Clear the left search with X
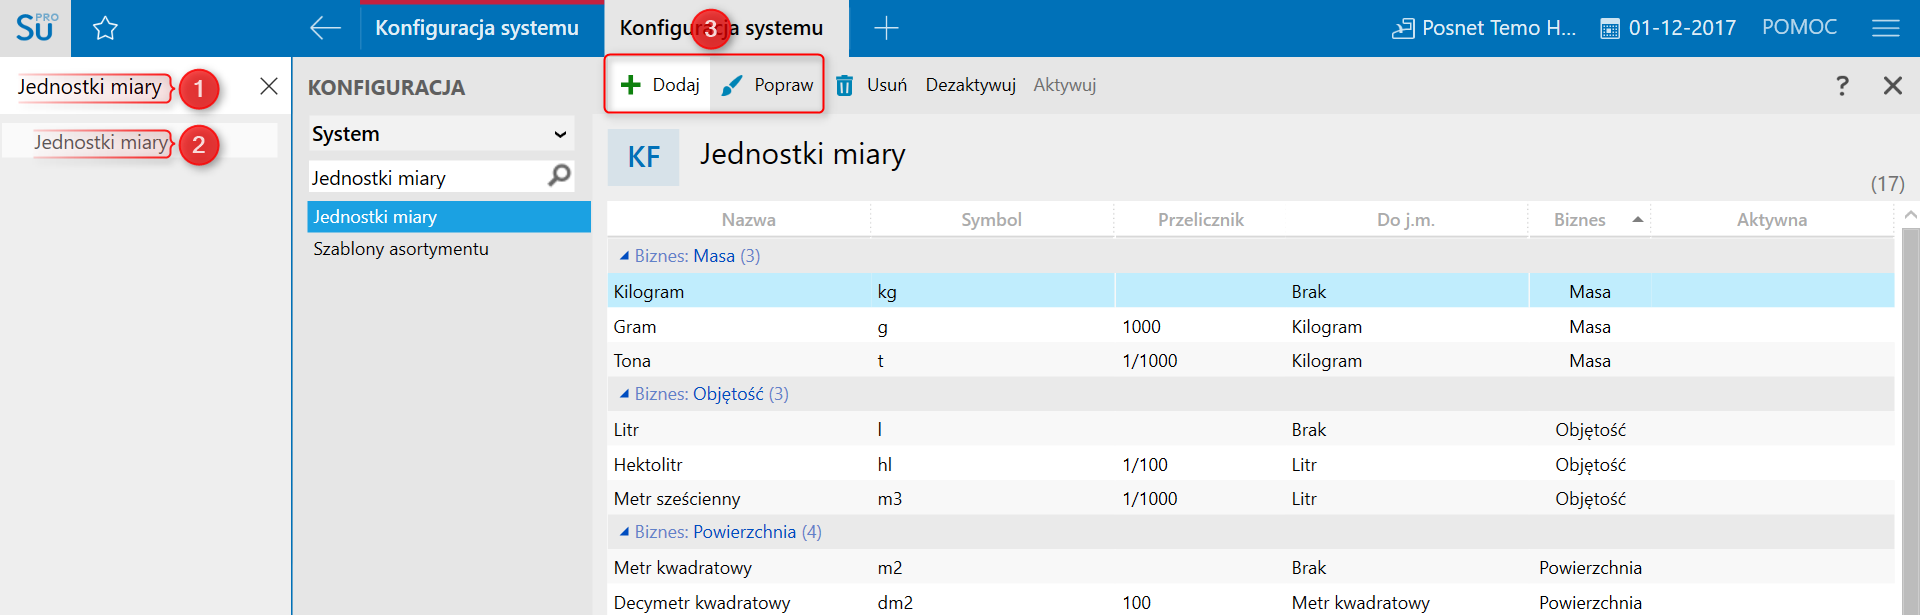This screenshot has width=1920, height=615. [268, 86]
